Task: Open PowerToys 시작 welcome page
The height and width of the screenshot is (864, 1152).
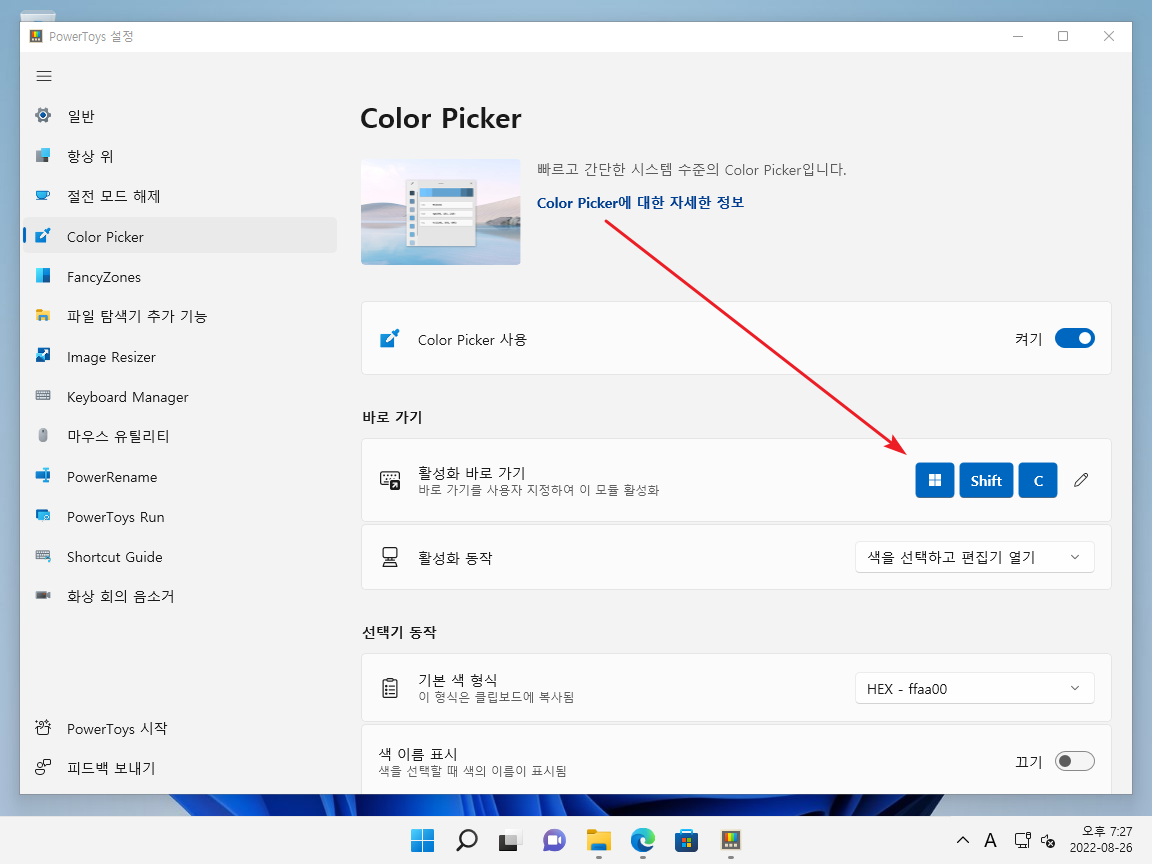Action: tap(180, 728)
